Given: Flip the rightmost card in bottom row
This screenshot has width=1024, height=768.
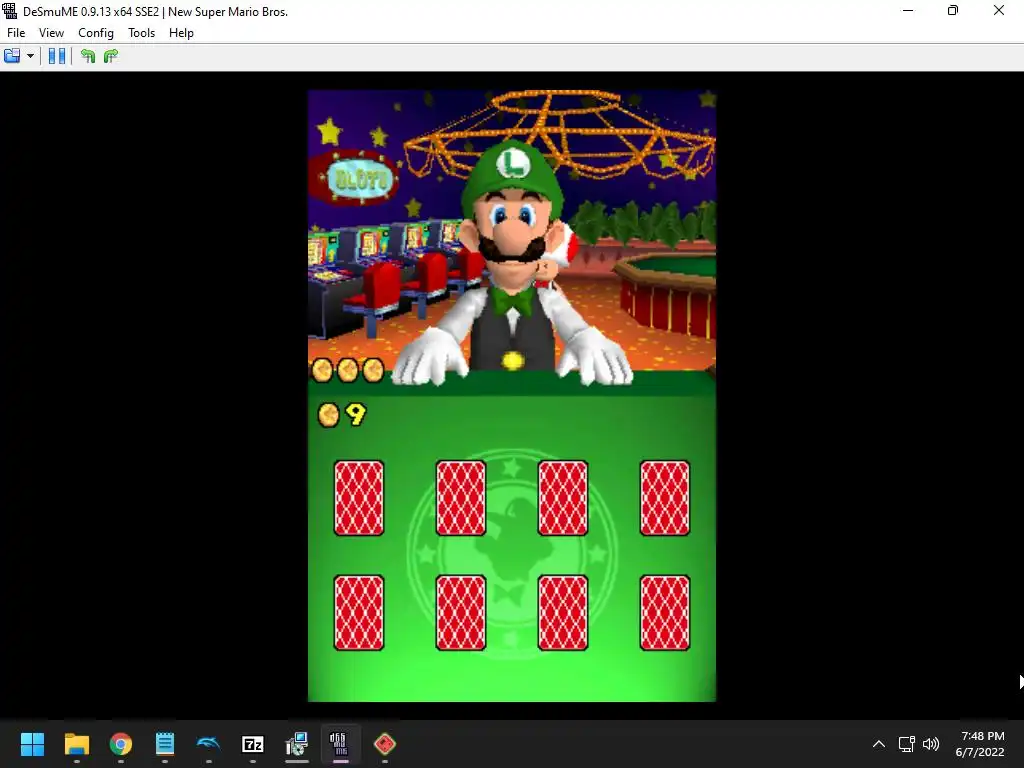Looking at the screenshot, I should click(664, 613).
